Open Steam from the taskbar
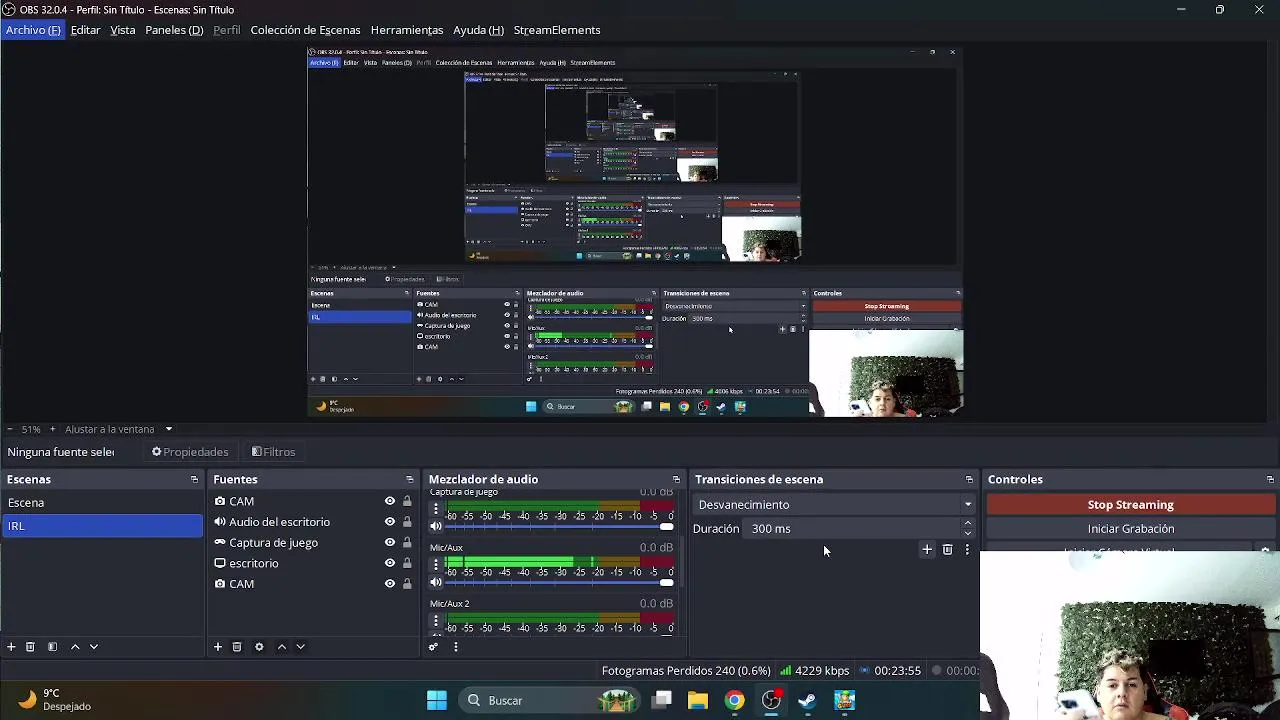The height and width of the screenshot is (720, 1280). click(x=807, y=700)
